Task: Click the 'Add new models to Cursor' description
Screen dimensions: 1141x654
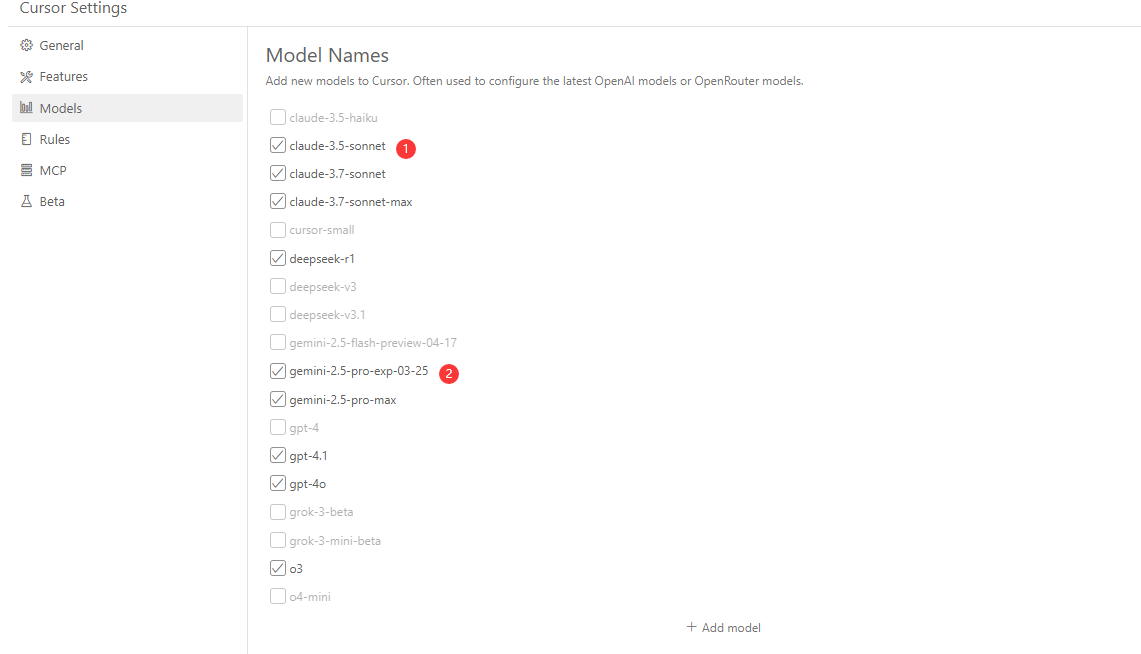Action: point(535,81)
